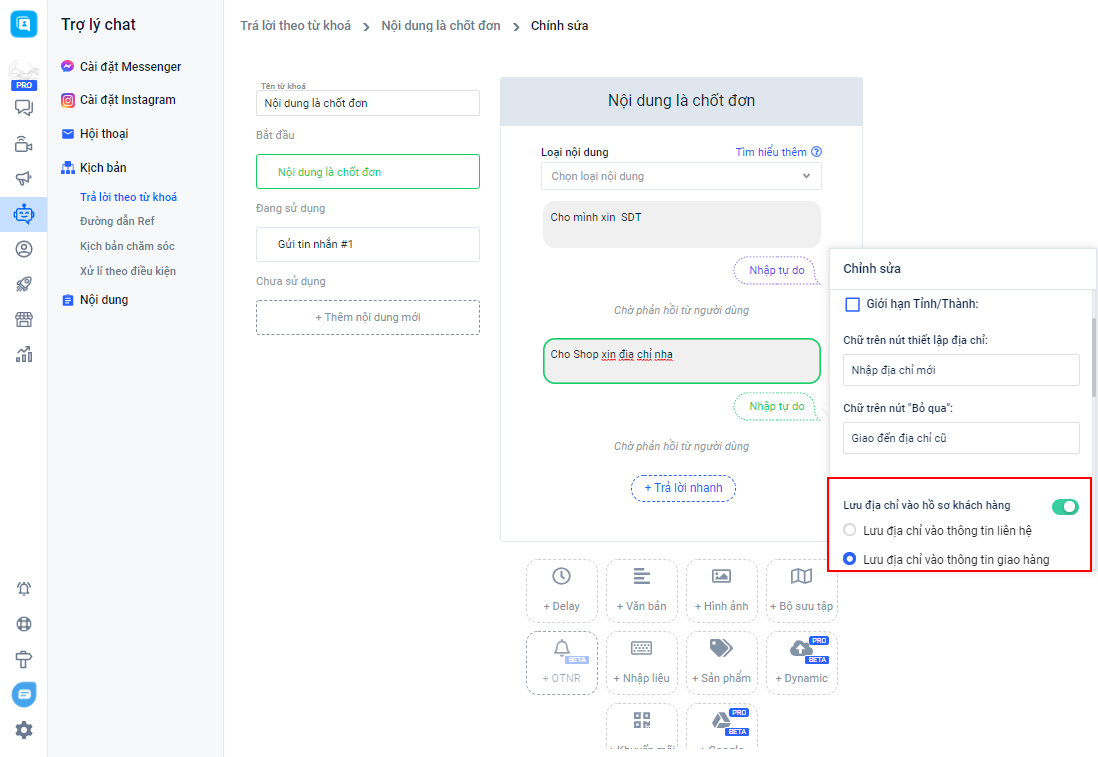This screenshot has height=757, width=1098.
Task: Open the Nhập tự do option under SDT message
Action: [x=776, y=271]
